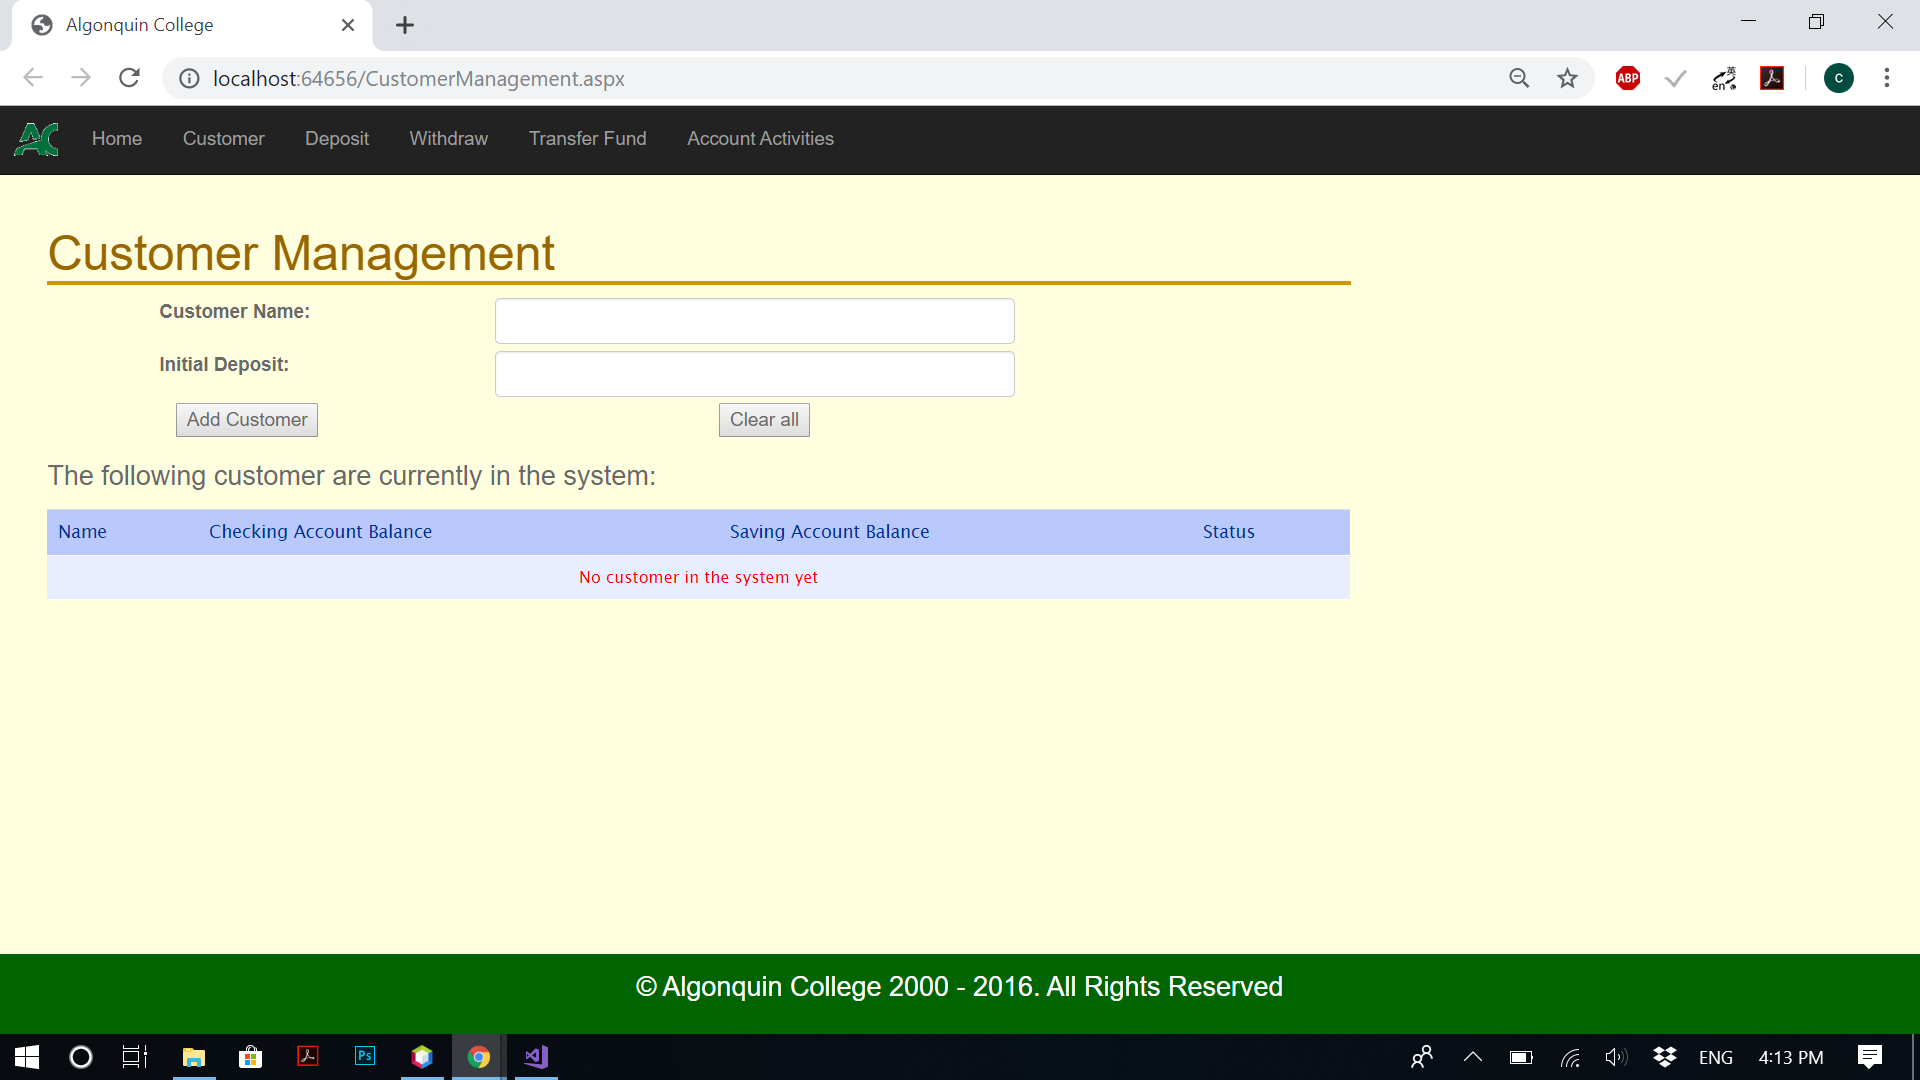The image size is (1920, 1080).
Task: Bookmark this page with the star icon
Action: click(1567, 78)
